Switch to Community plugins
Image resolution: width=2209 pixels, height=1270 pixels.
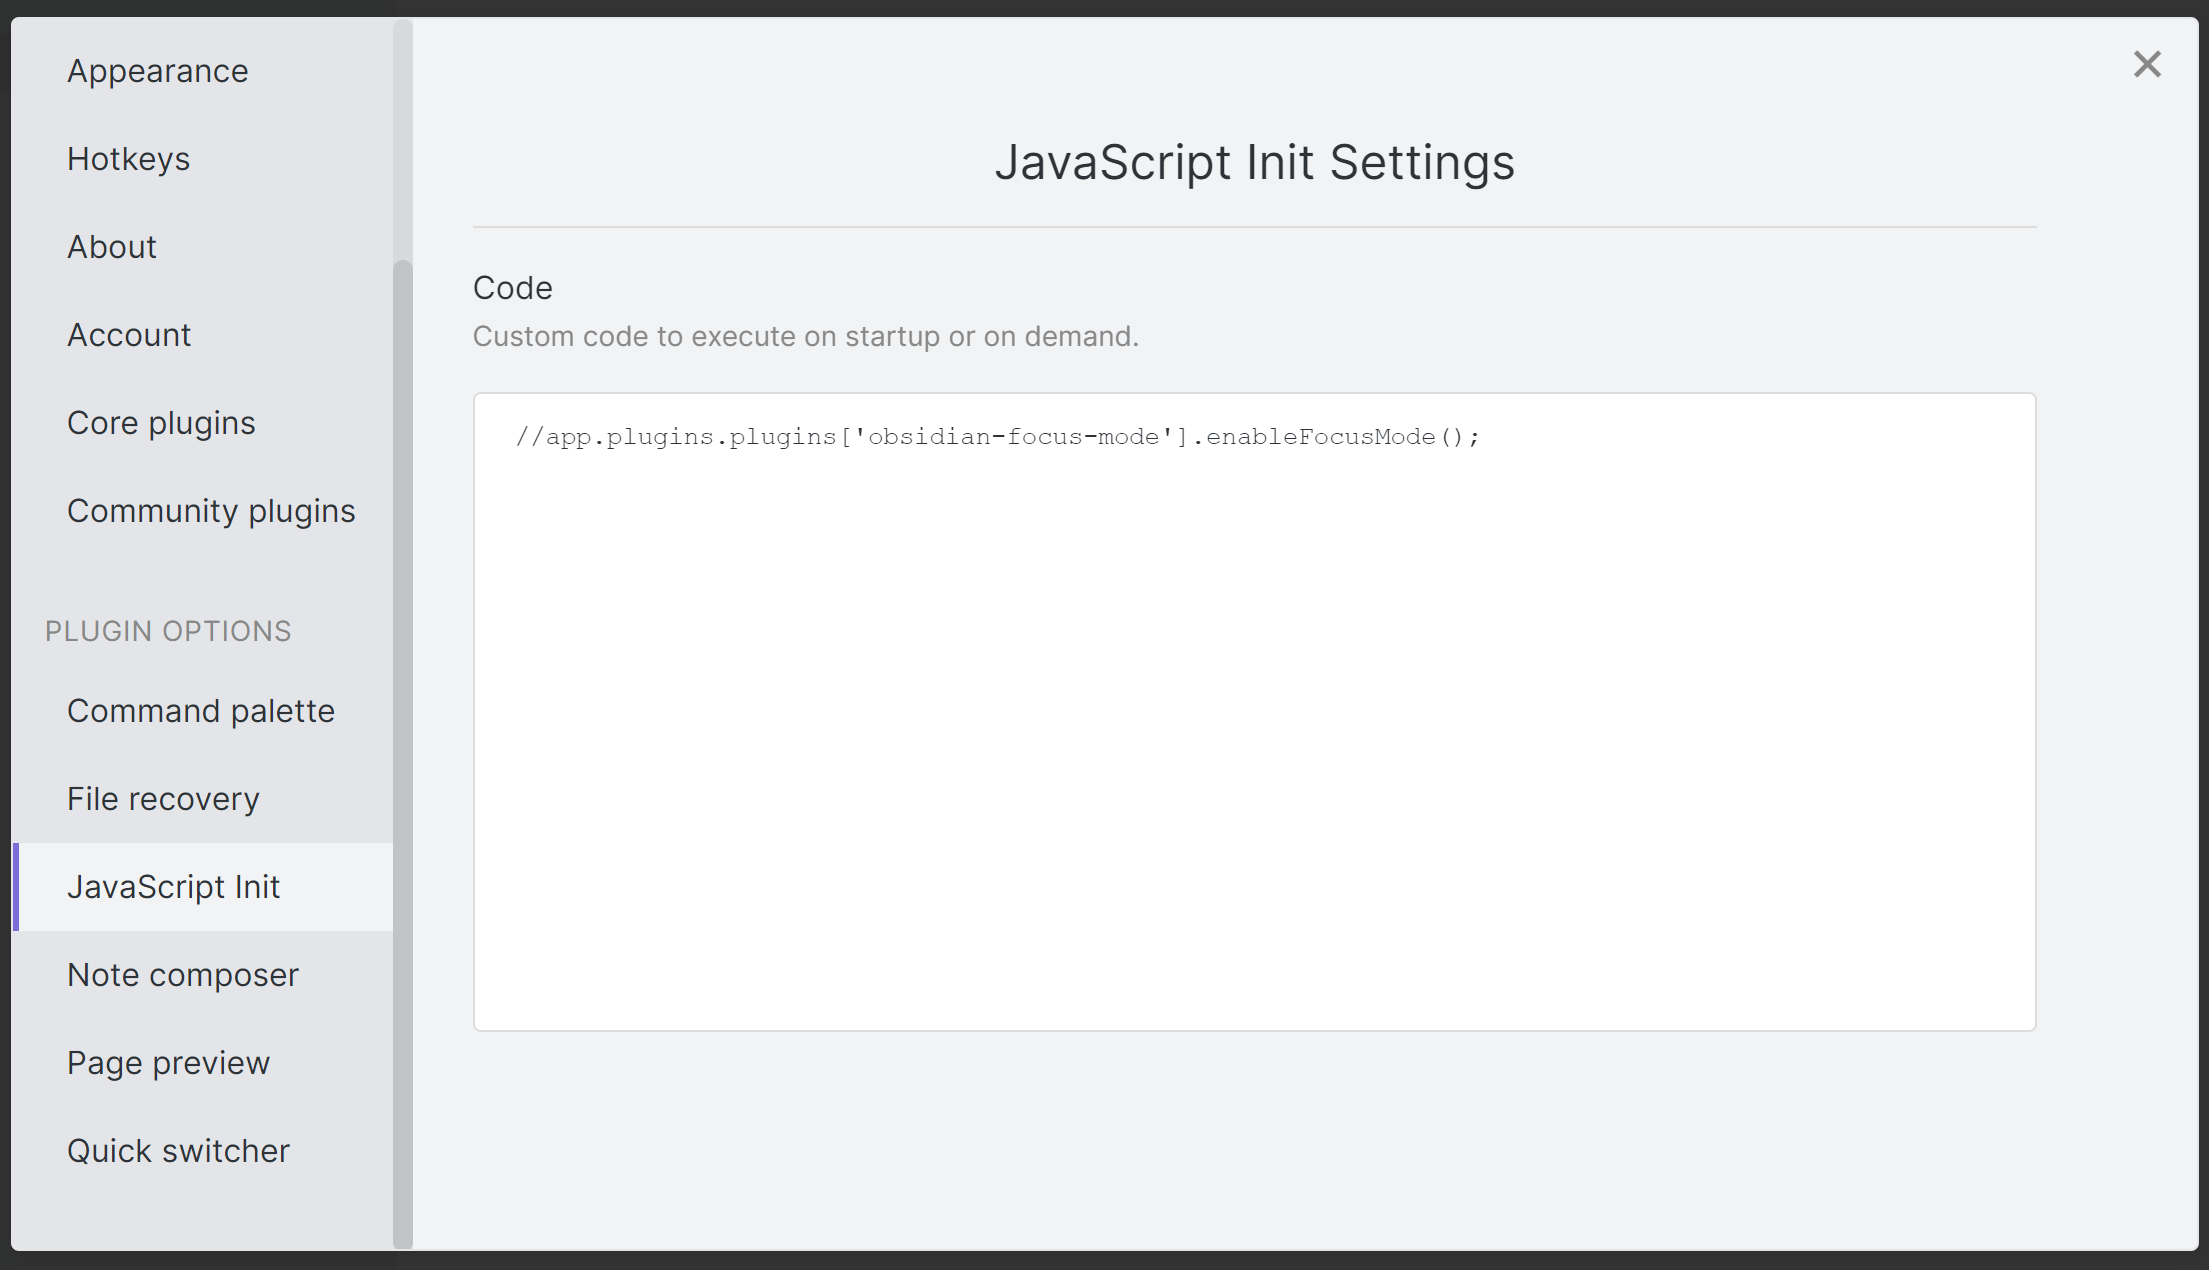[211, 511]
